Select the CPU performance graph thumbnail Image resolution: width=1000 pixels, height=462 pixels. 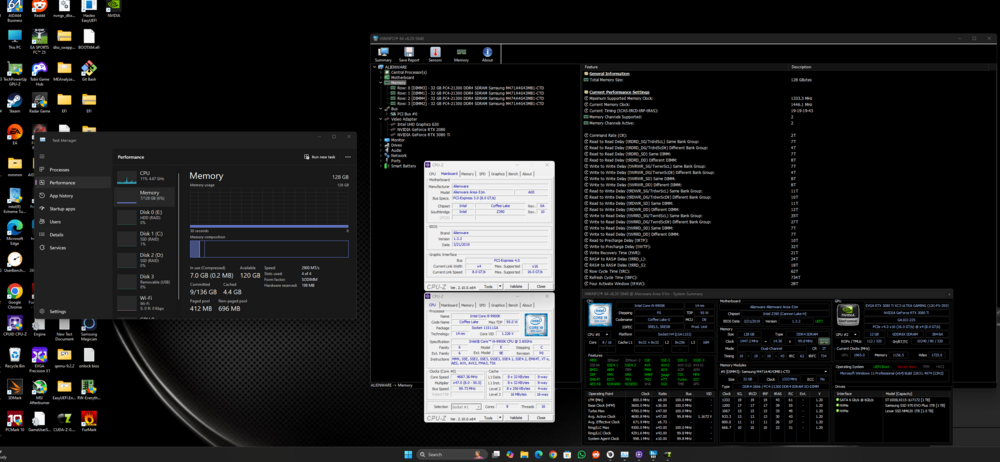(x=128, y=177)
